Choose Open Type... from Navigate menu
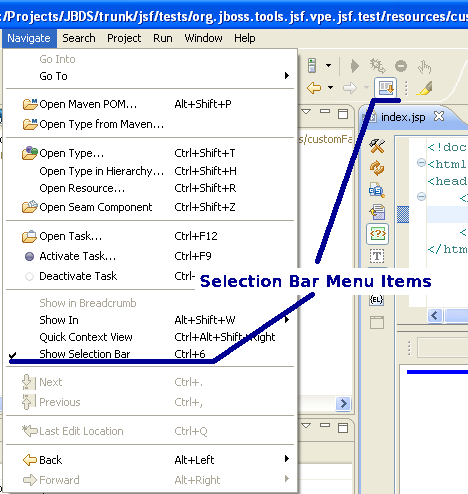Viewport: 468px width, 494px height. point(150,153)
